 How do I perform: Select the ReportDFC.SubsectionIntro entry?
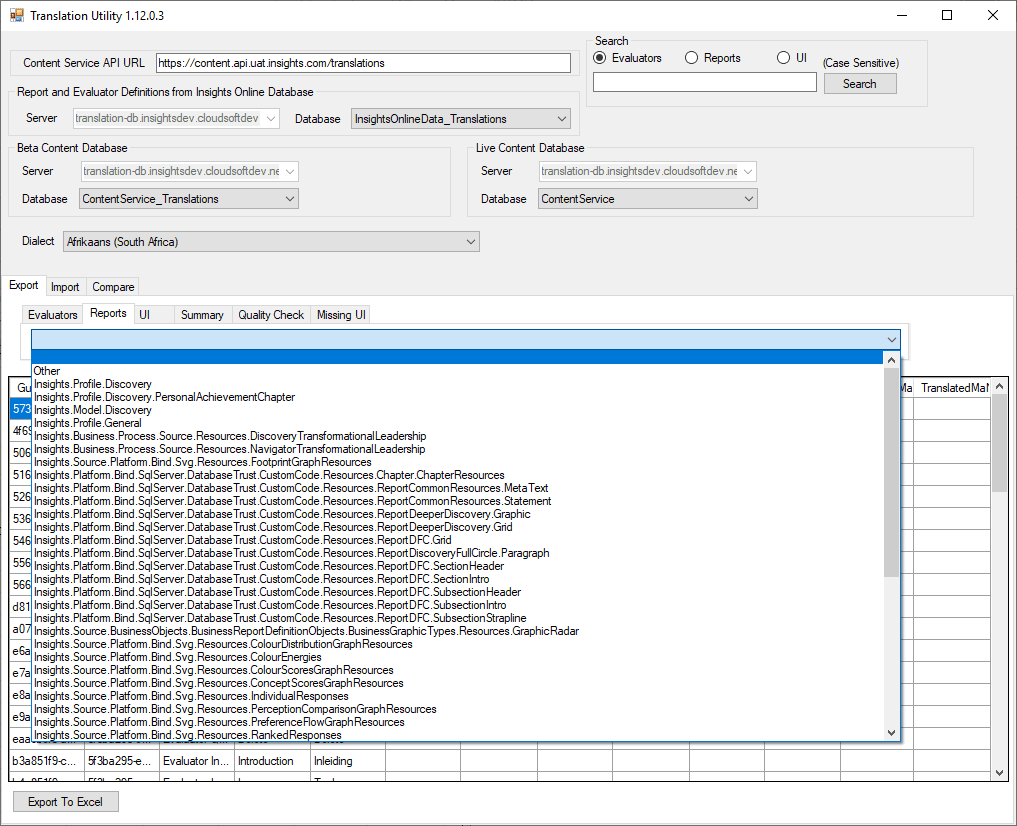(x=457, y=604)
